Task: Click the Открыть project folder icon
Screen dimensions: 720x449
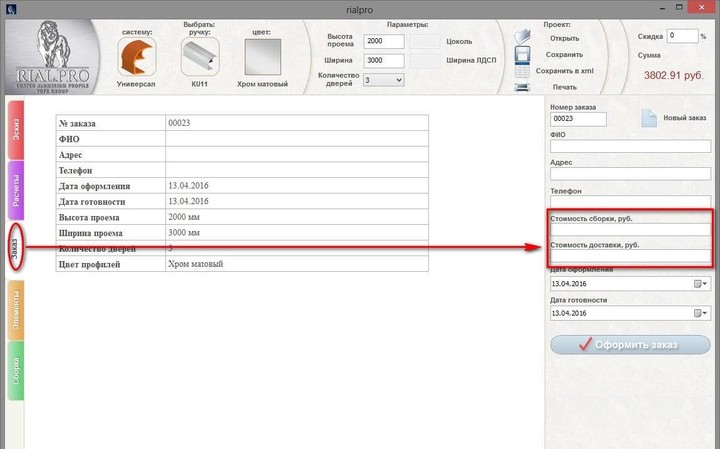Action: pos(522,38)
